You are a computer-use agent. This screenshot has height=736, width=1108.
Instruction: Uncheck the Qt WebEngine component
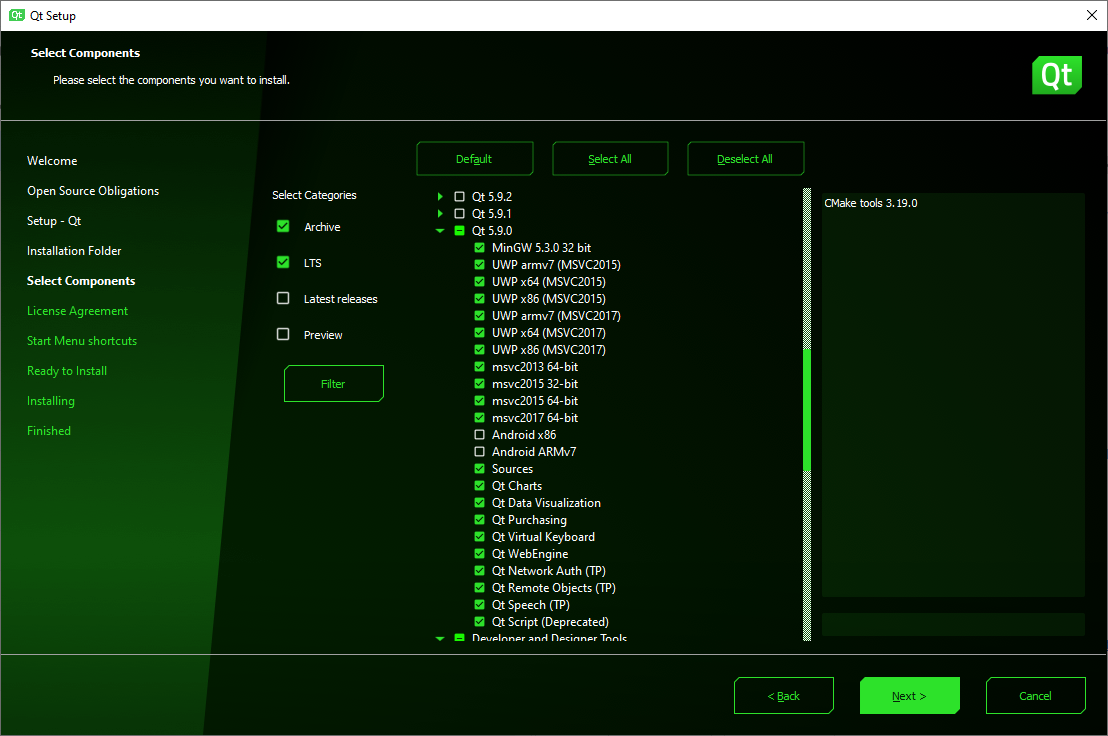(479, 553)
